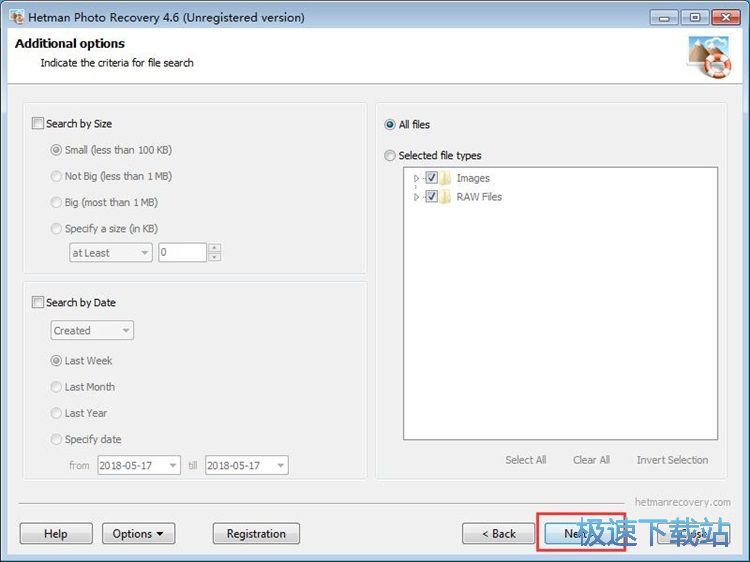Screen dimensions: 750x562
Task: Click the Help button
Action: coord(56,534)
